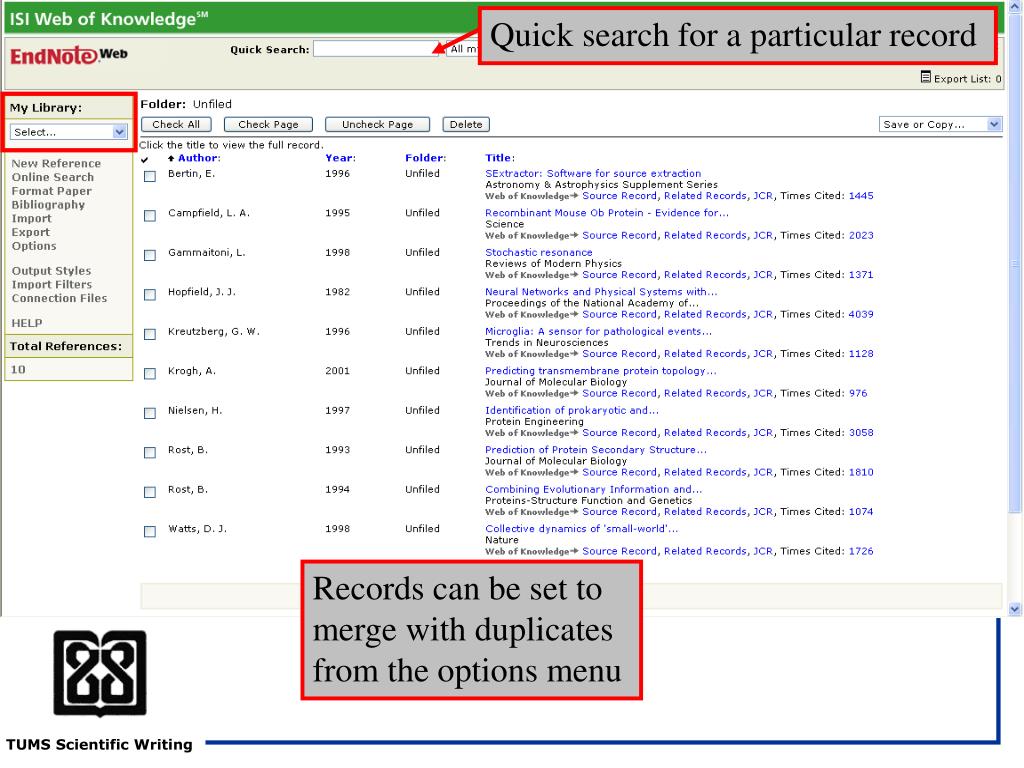Open Related Records for Stochastic resonance

pos(705,275)
